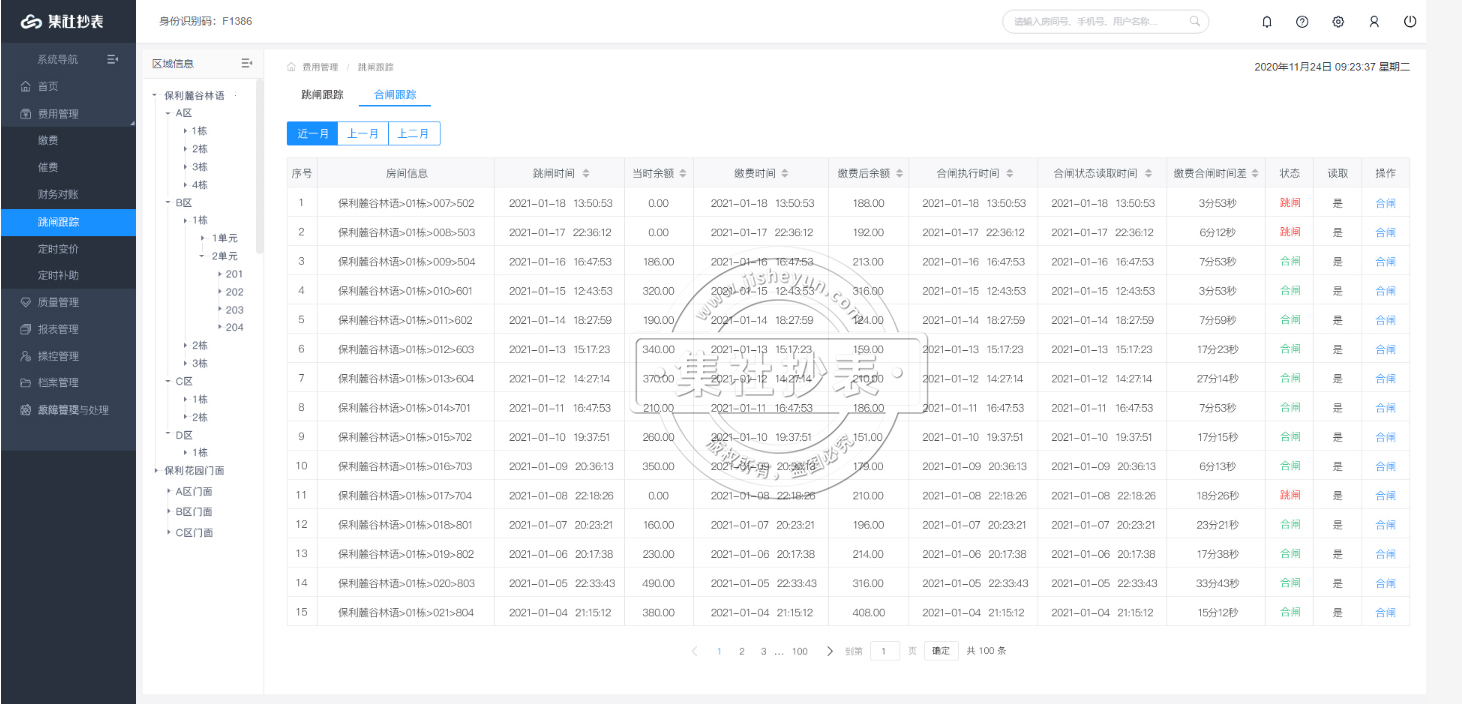
Task: Collapse the system navigation sidebar icon
Action: (x=113, y=59)
